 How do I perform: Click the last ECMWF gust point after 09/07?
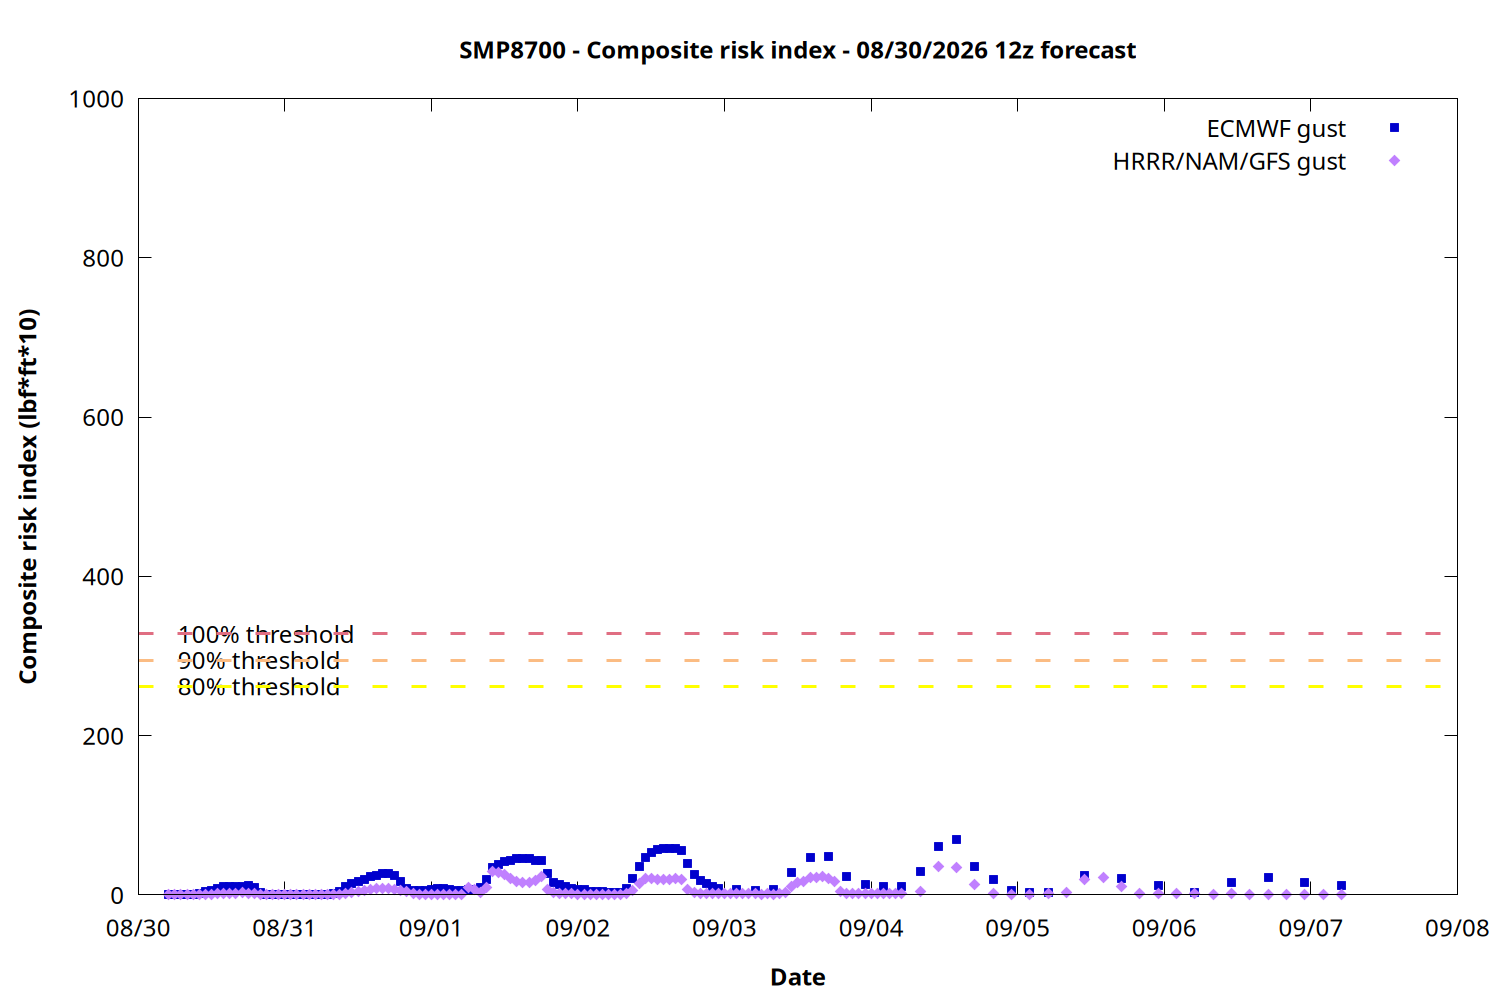[x=1341, y=886]
